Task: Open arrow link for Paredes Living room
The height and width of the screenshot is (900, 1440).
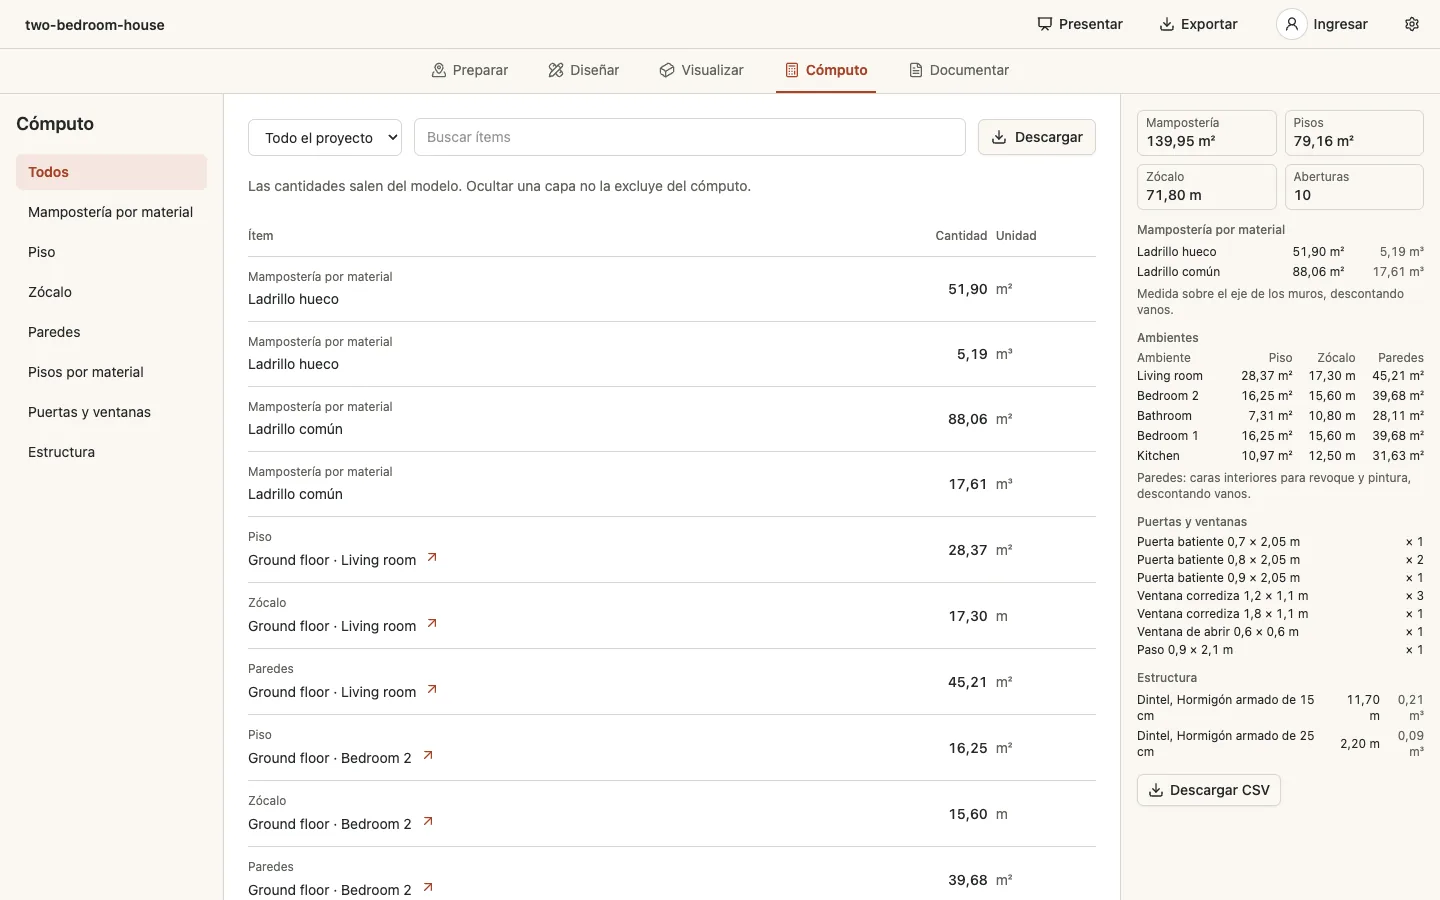Action: tap(432, 690)
